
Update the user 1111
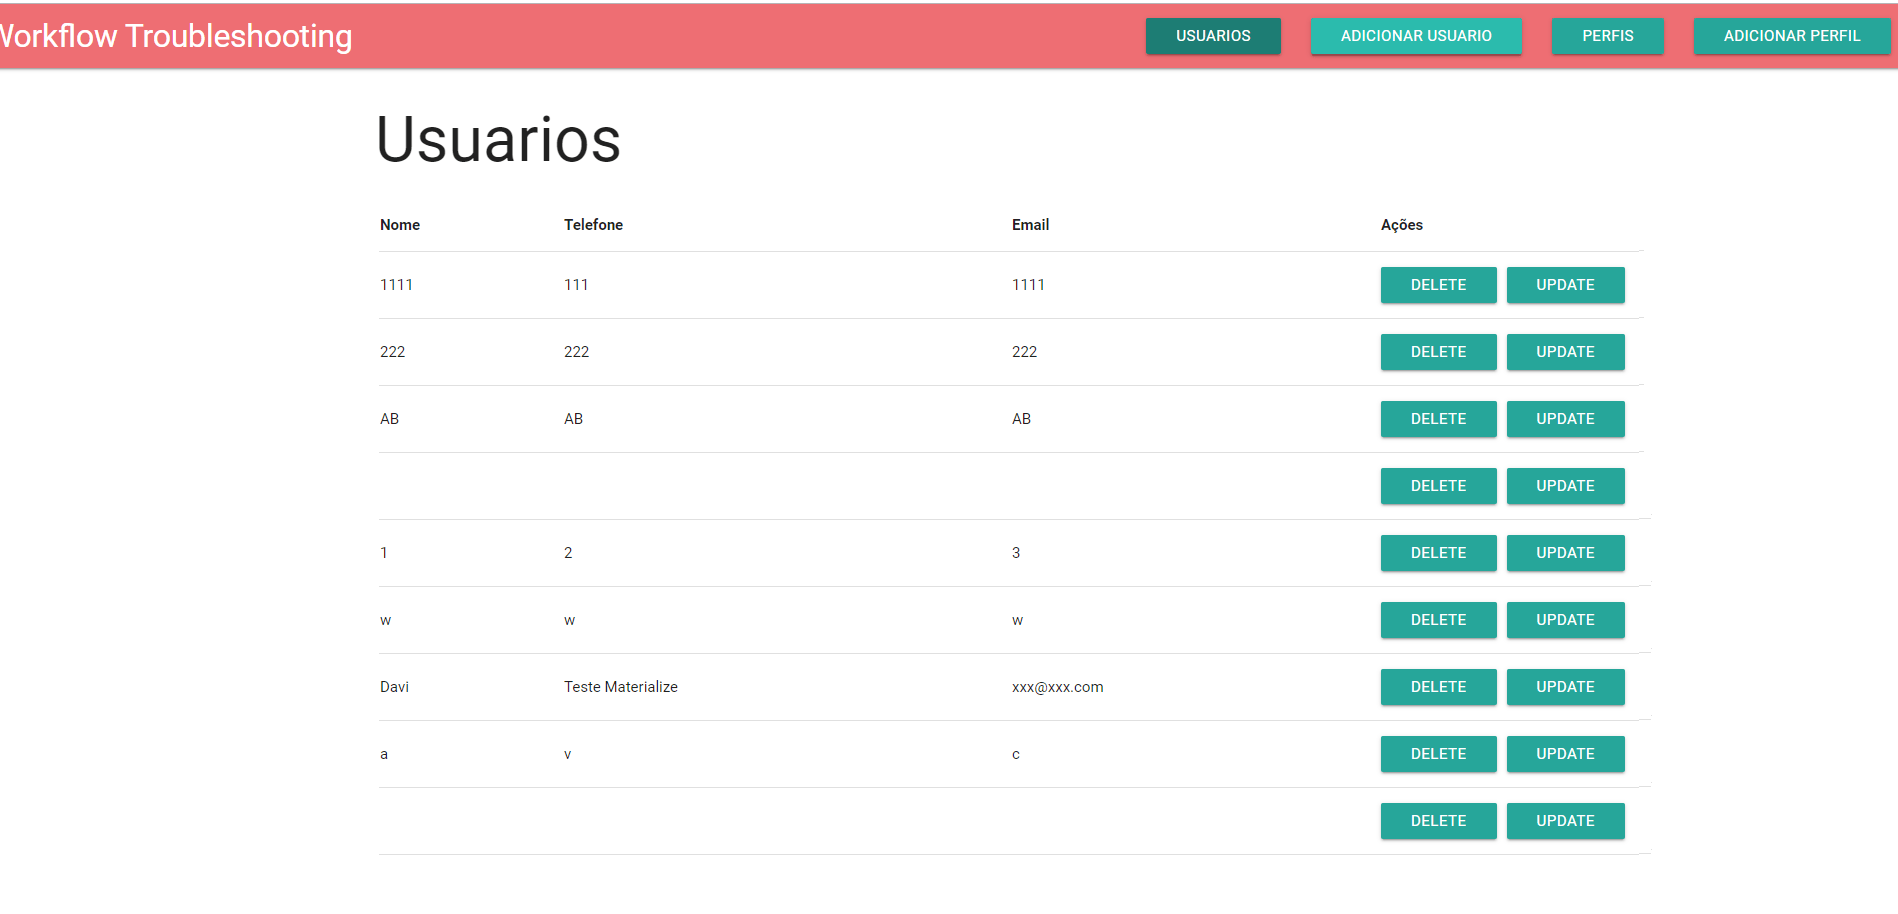(x=1565, y=284)
